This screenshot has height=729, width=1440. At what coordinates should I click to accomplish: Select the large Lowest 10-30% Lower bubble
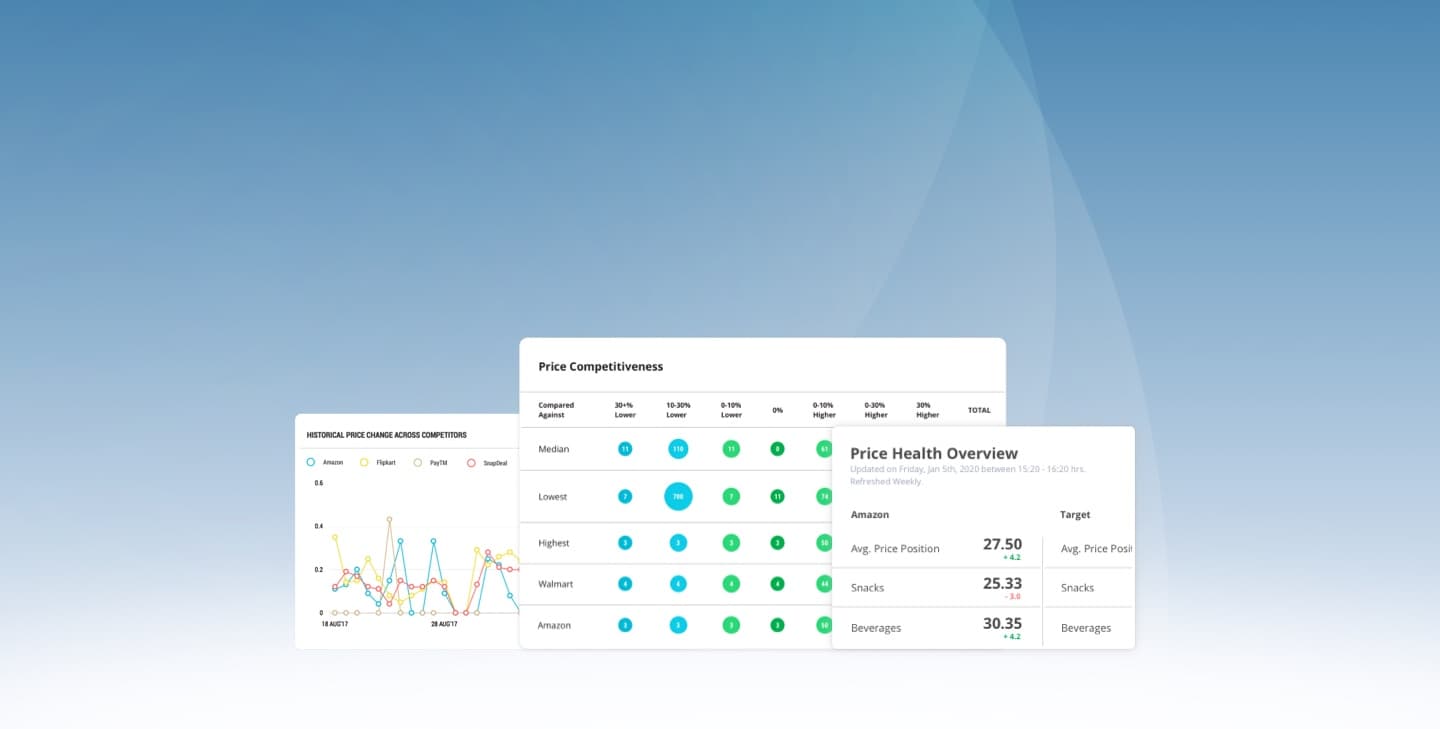tap(678, 496)
